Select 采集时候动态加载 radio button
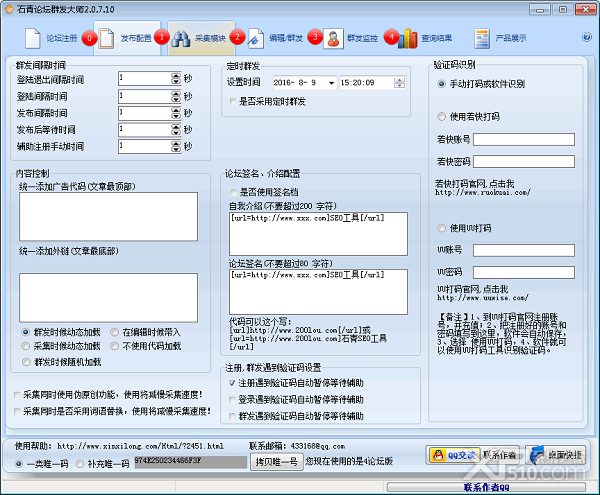The image size is (600, 495). 26,346
